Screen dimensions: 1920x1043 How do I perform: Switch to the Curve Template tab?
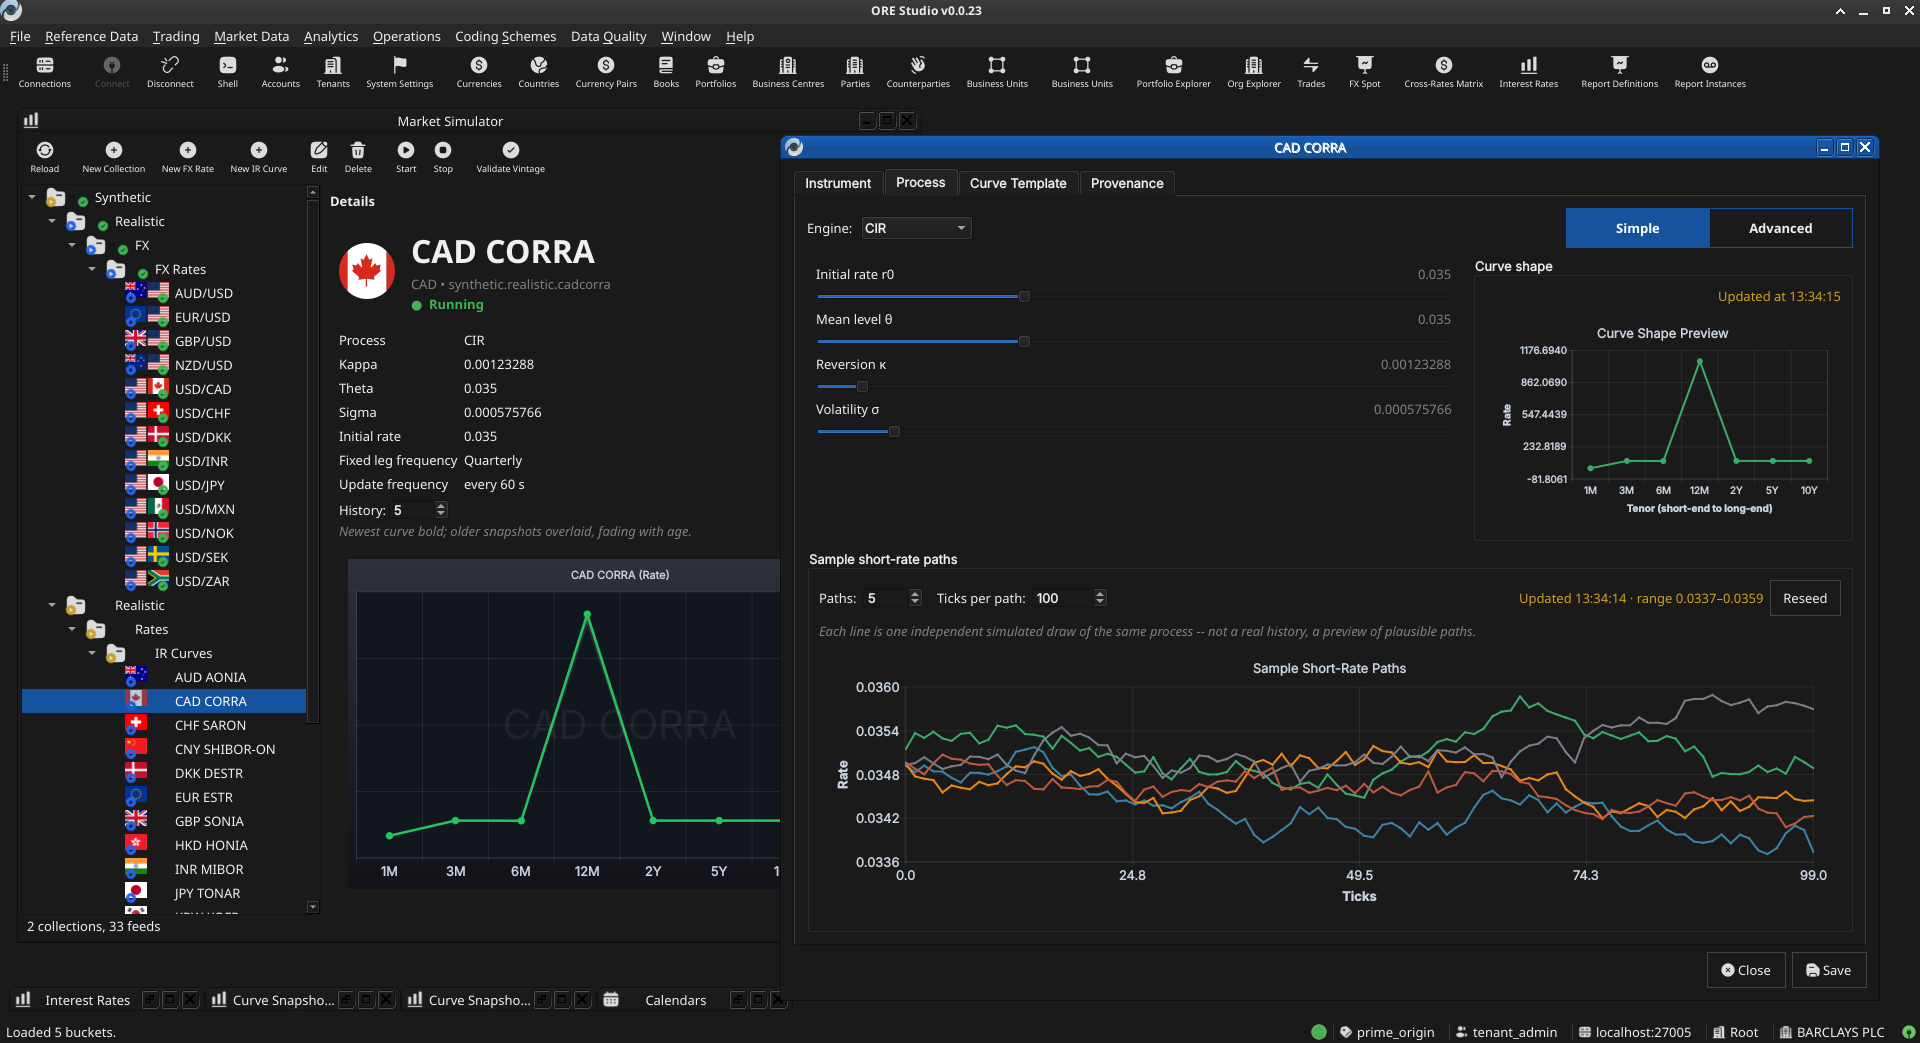click(x=1018, y=183)
